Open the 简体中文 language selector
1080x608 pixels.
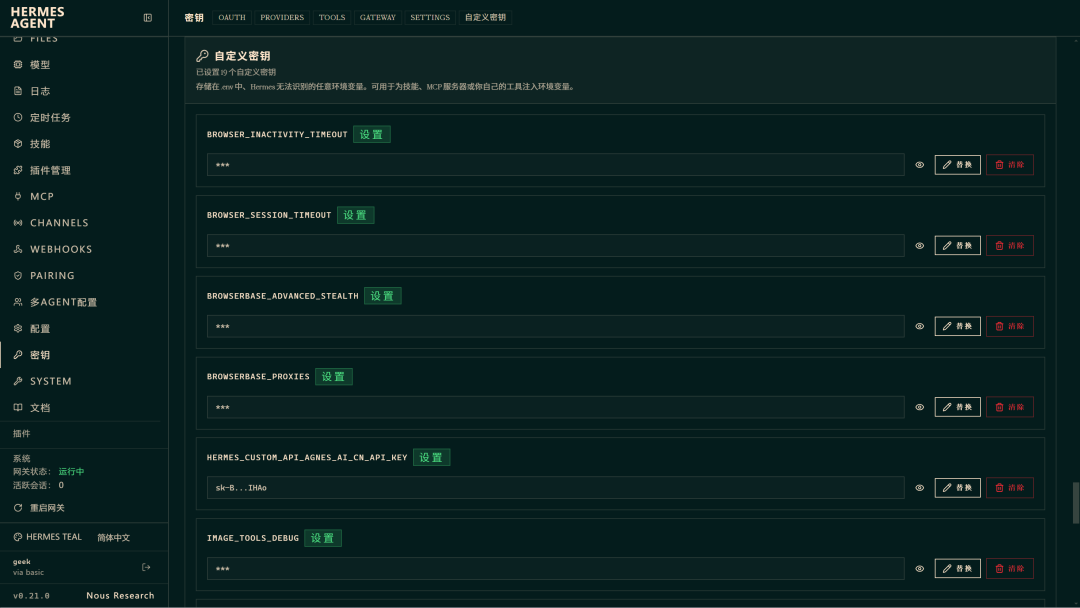pyautogui.click(x=114, y=538)
